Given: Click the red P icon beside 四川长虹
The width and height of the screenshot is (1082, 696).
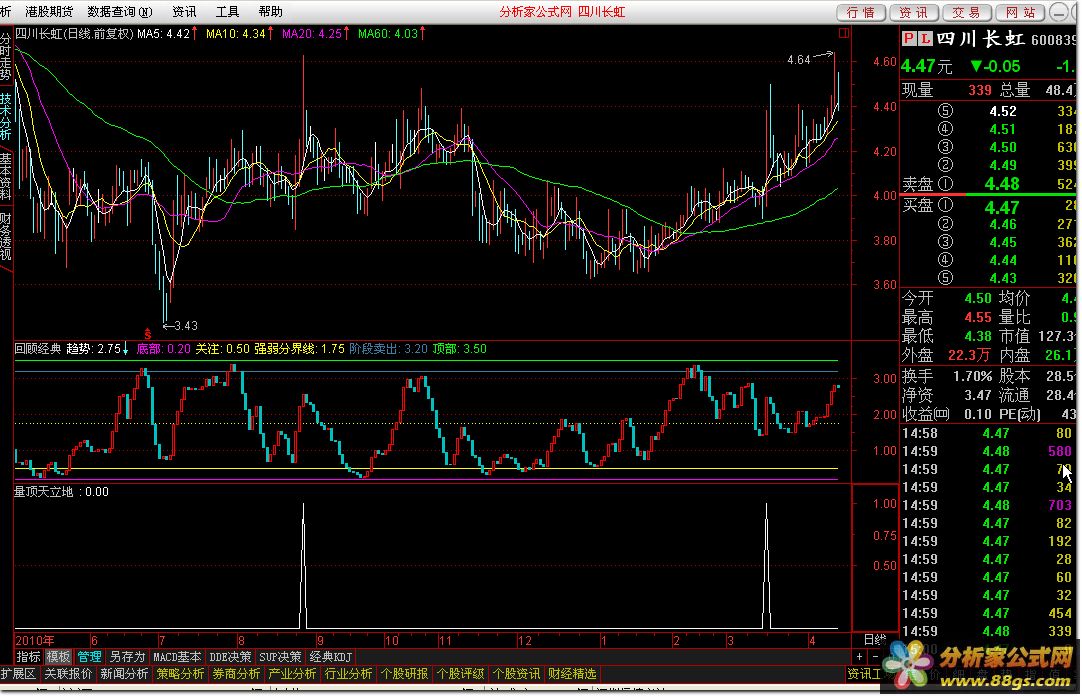Looking at the screenshot, I should (x=909, y=39).
